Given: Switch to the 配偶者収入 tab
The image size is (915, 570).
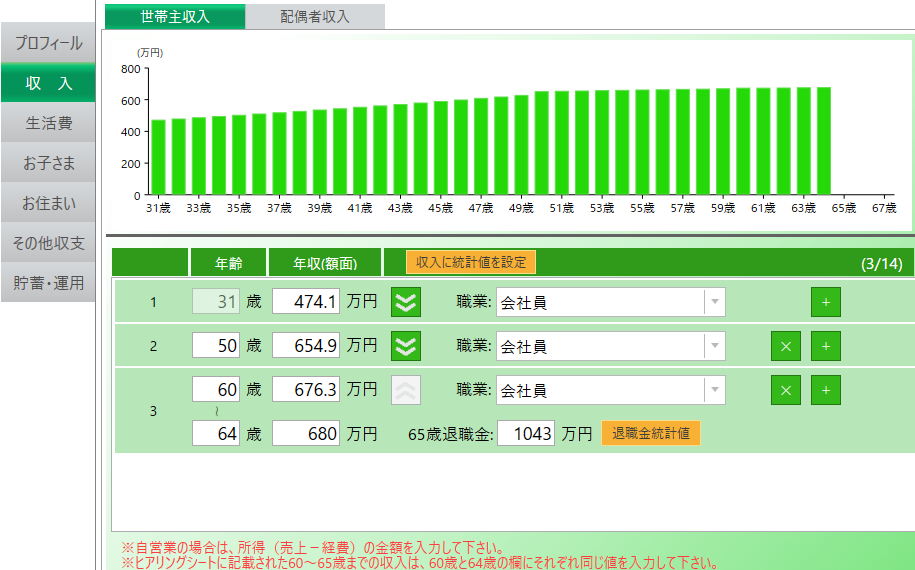Looking at the screenshot, I should tap(315, 16).
